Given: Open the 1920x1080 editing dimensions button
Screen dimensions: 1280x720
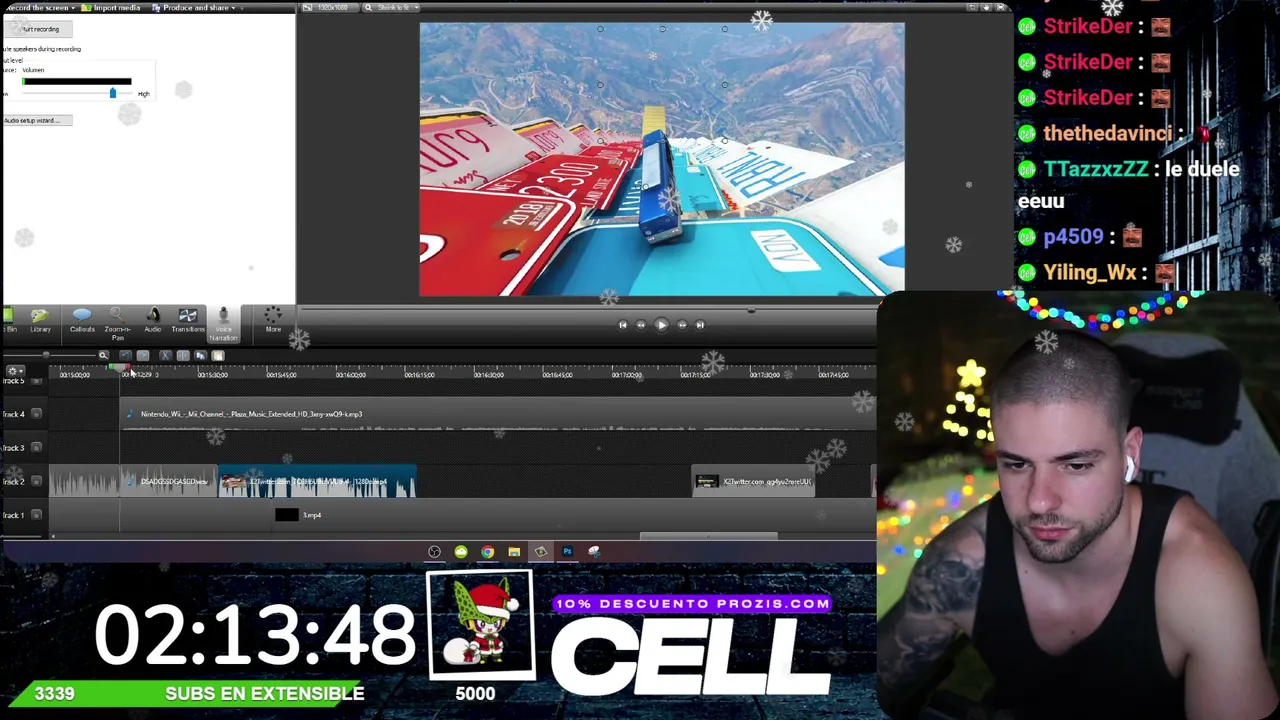Looking at the screenshot, I should coord(329,8).
